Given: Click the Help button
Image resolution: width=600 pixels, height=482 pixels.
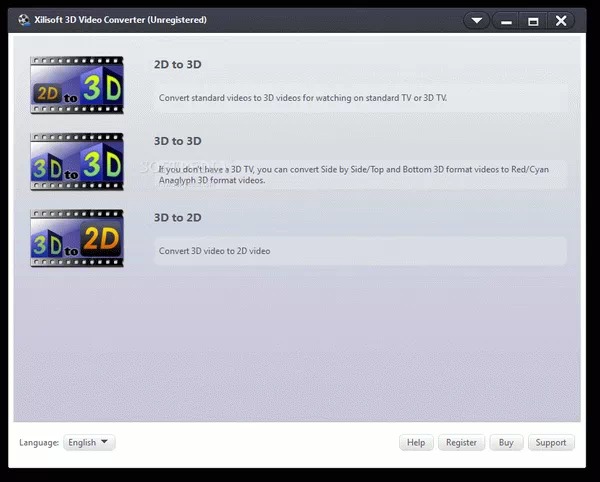Looking at the screenshot, I should (x=416, y=442).
